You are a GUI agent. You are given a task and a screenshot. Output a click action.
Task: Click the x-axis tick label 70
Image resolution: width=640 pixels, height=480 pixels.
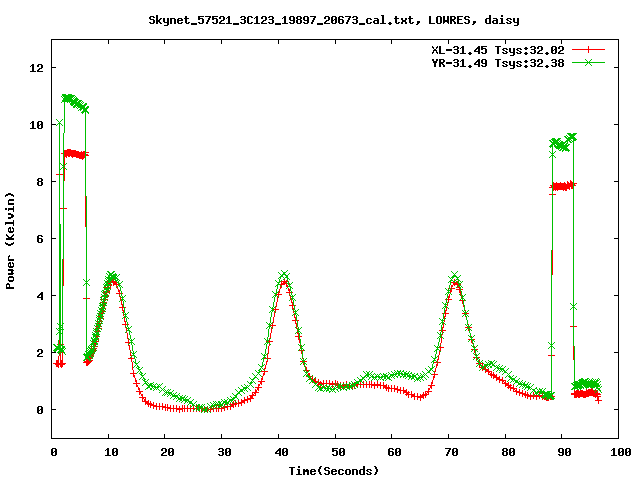pyautogui.click(x=451, y=452)
